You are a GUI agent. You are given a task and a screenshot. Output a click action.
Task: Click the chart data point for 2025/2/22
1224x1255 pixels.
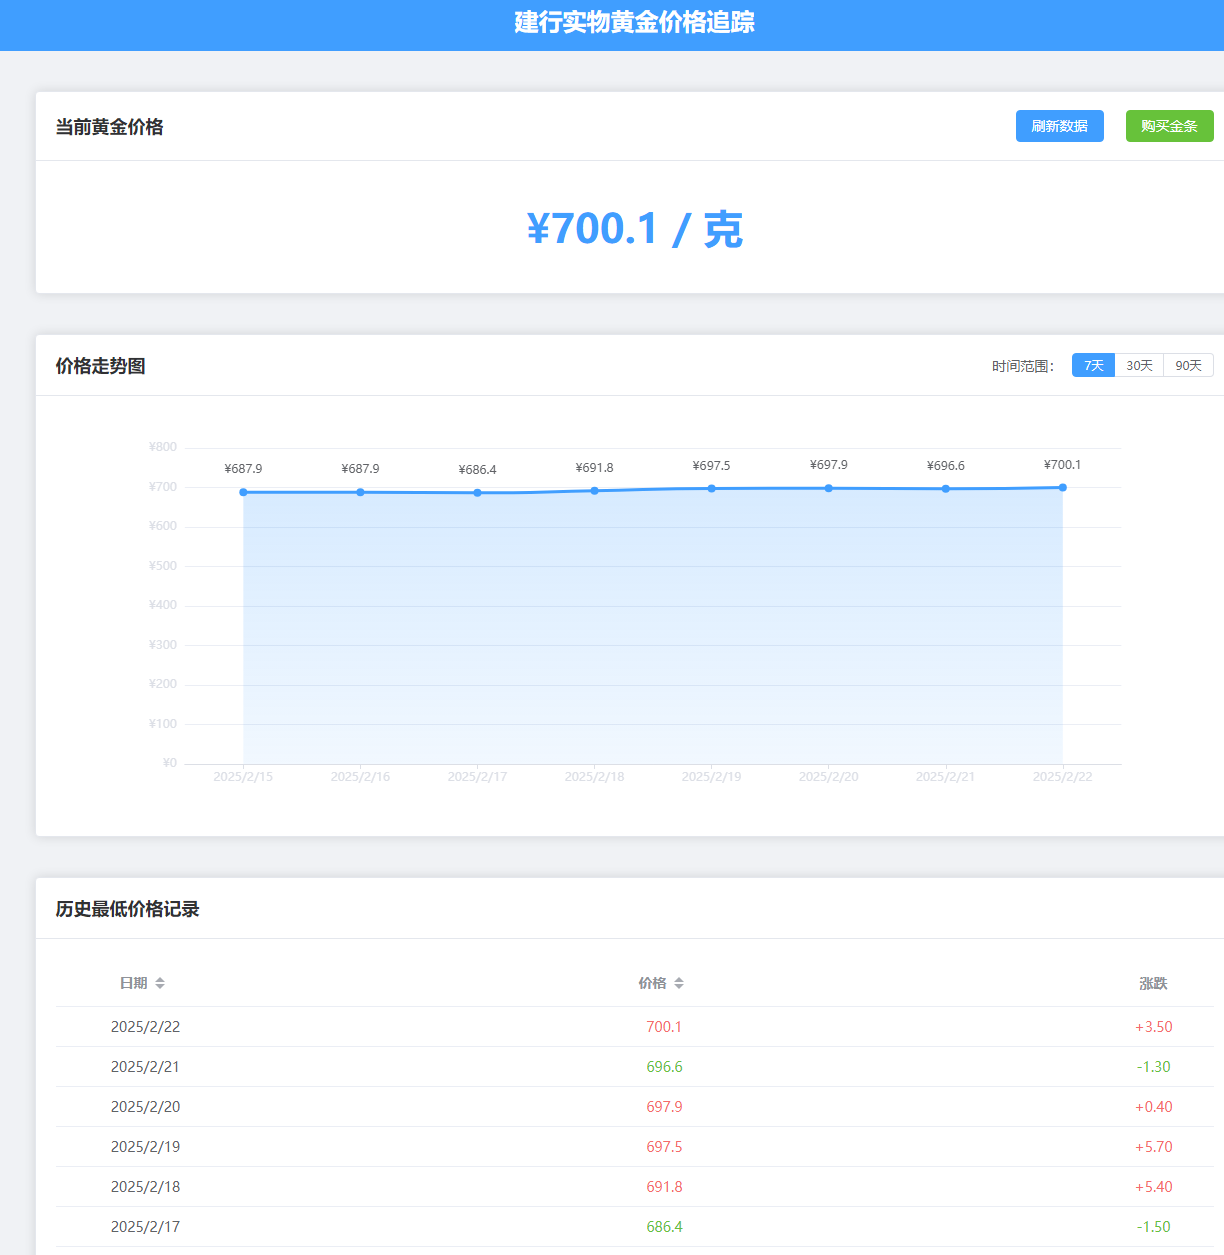coord(1062,488)
